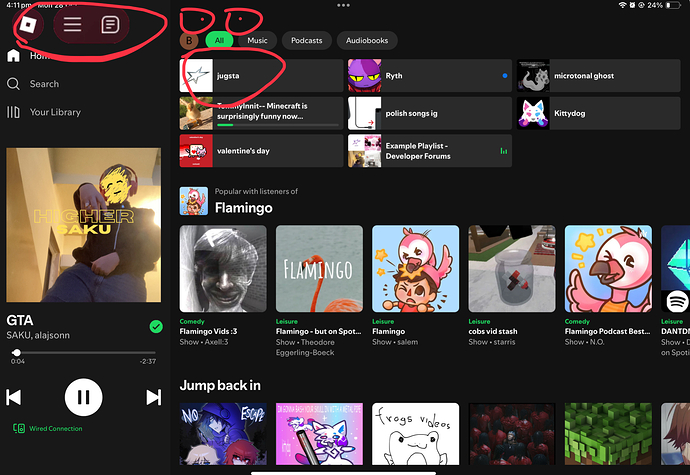The height and width of the screenshot is (475, 690).
Task: Tap the Wi-Fi status icon
Action: pyautogui.click(x=622, y=5)
